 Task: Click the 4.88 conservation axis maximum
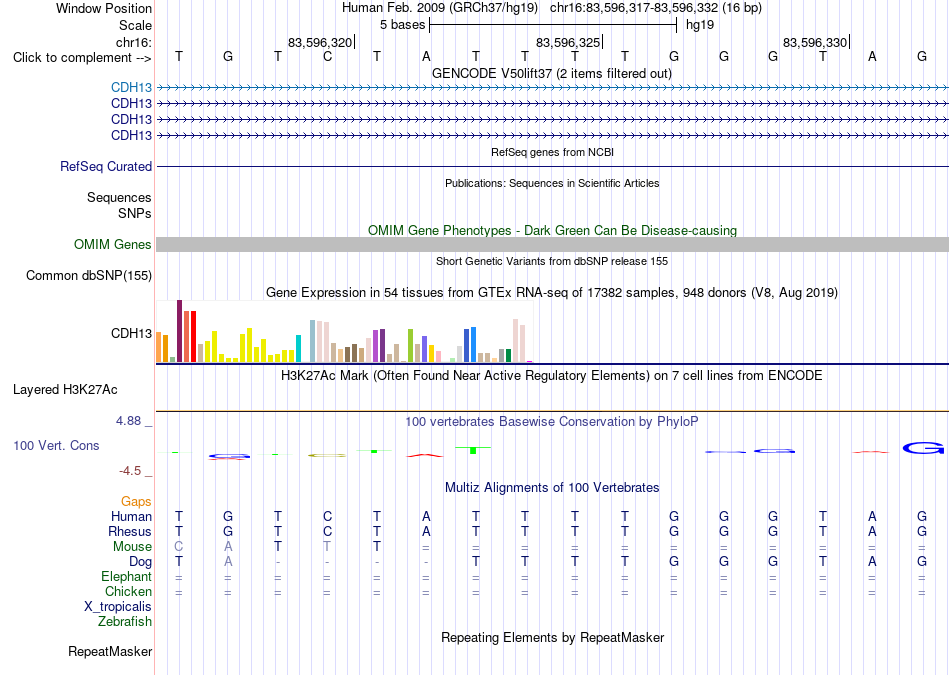click(x=128, y=421)
